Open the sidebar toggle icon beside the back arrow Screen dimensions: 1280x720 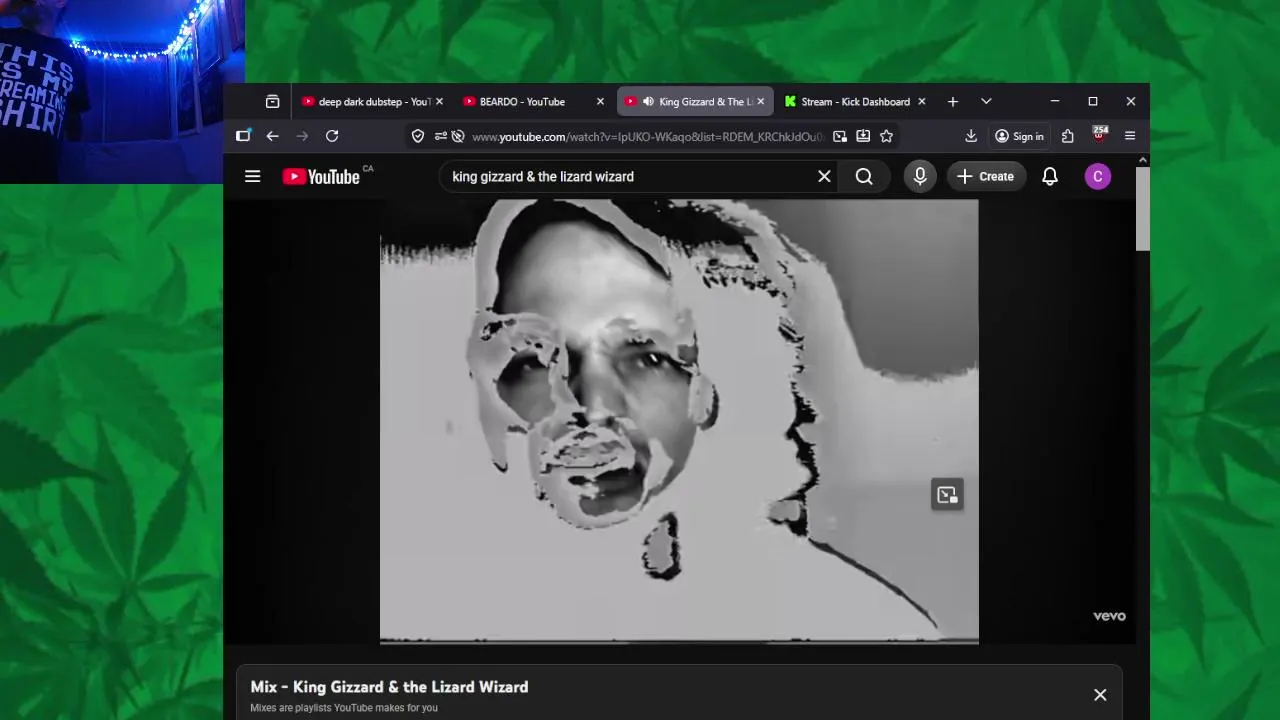pyautogui.click(x=243, y=136)
